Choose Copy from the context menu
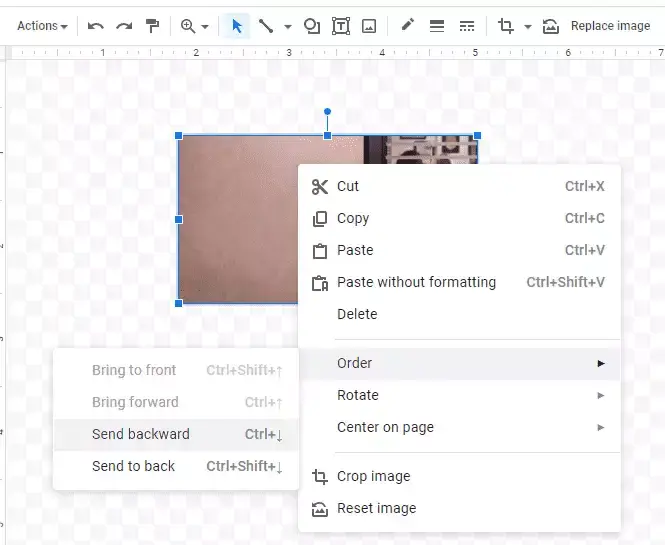This screenshot has width=665, height=545. pyautogui.click(x=459, y=218)
